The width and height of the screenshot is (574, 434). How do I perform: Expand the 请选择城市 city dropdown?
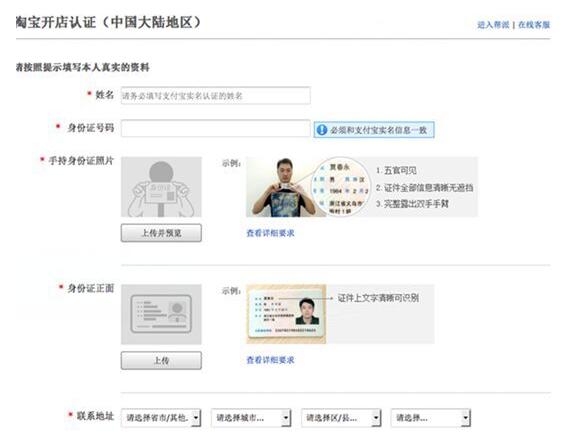(251, 418)
